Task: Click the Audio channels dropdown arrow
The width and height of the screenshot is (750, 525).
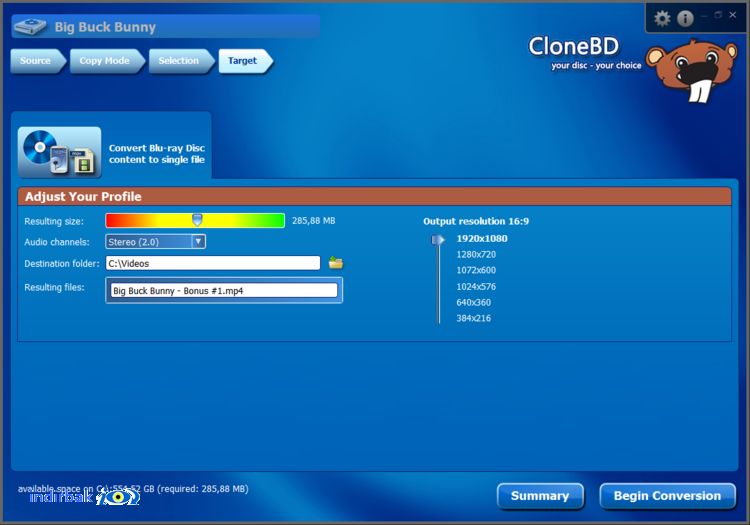Action: pos(199,241)
